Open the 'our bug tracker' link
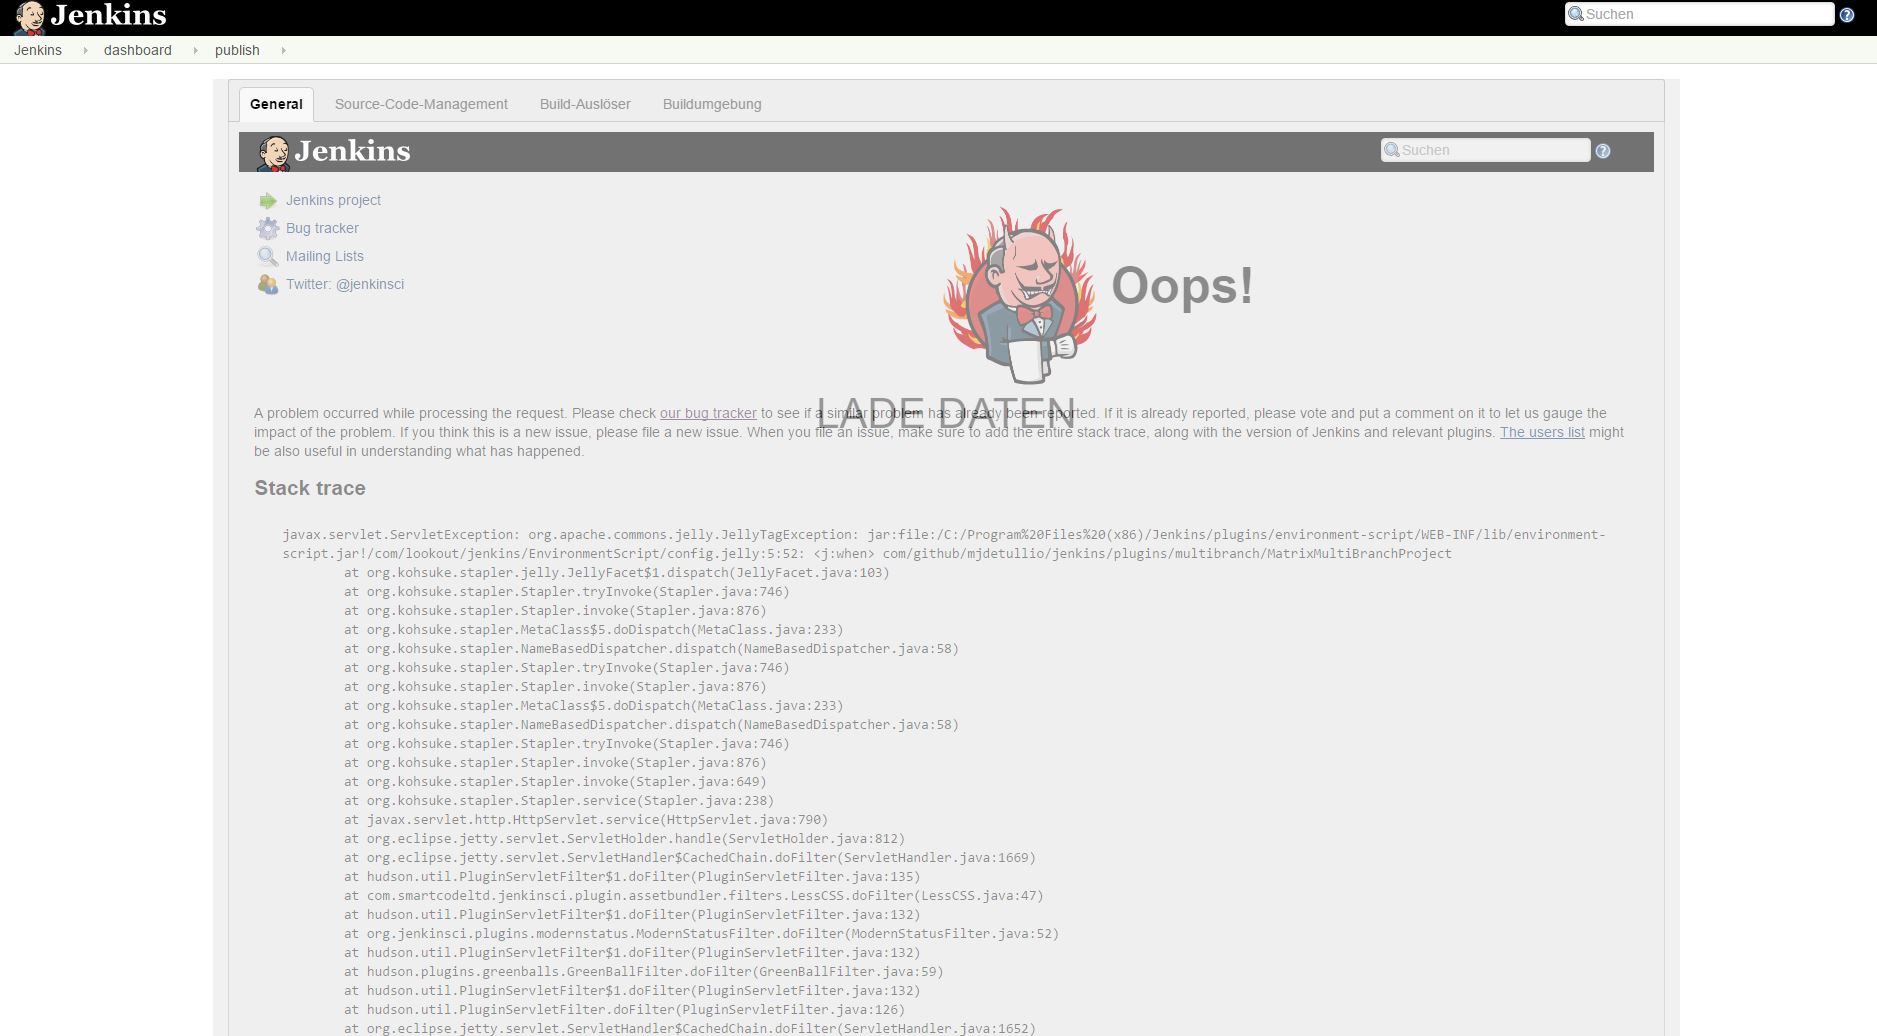This screenshot has height=1036, width=1877. coord(708,413)
